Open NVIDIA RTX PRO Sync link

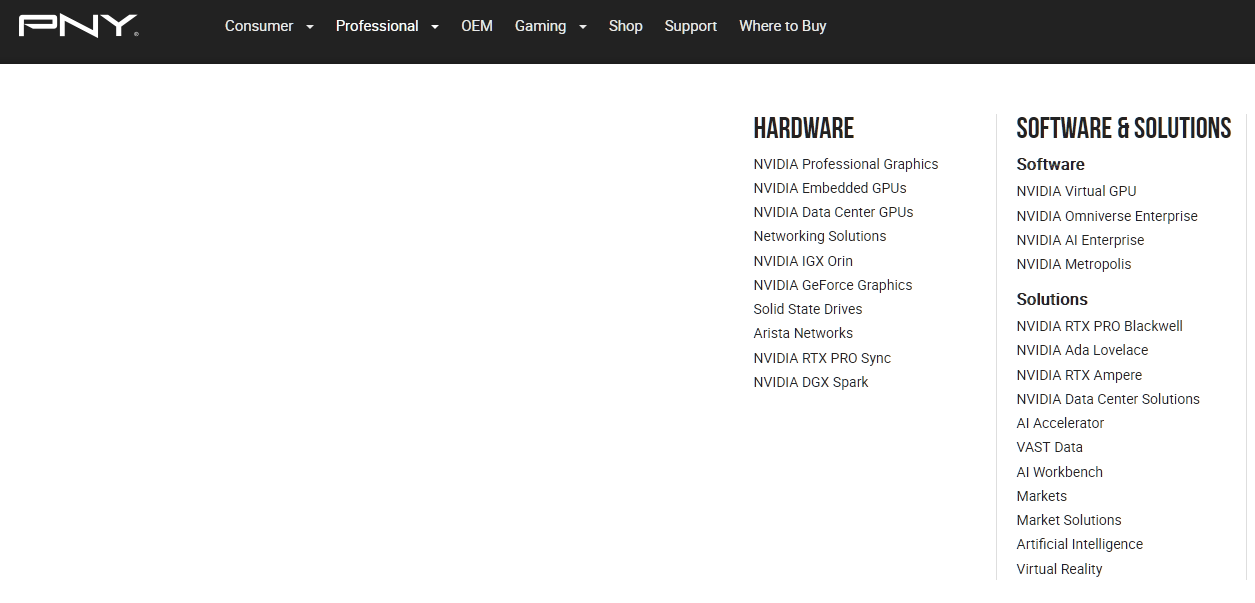pyautogui.click(x=822, y=358)
